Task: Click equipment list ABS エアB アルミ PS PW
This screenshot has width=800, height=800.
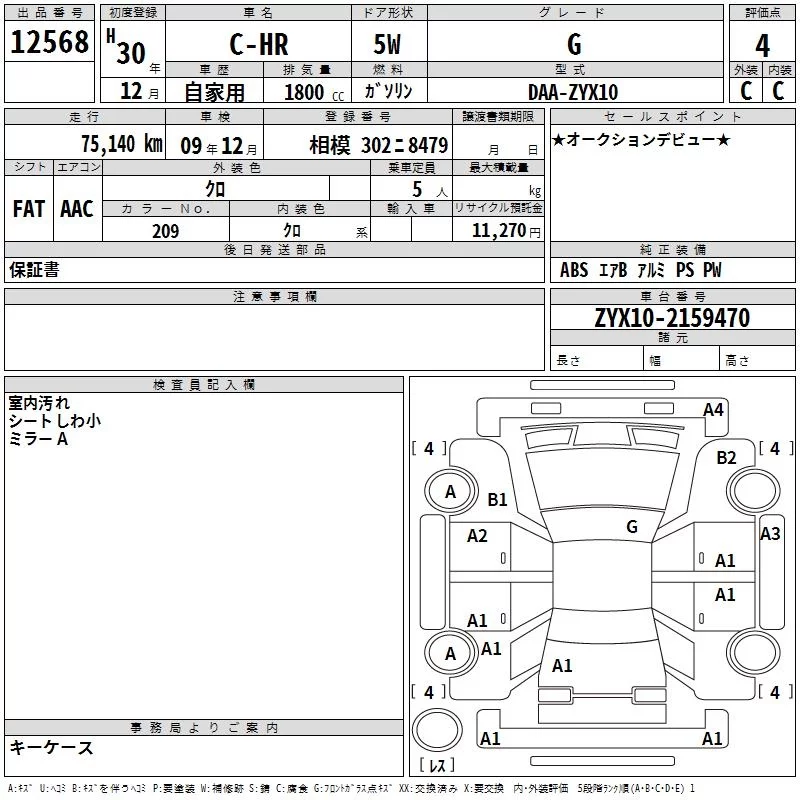Action: (641, 270)
